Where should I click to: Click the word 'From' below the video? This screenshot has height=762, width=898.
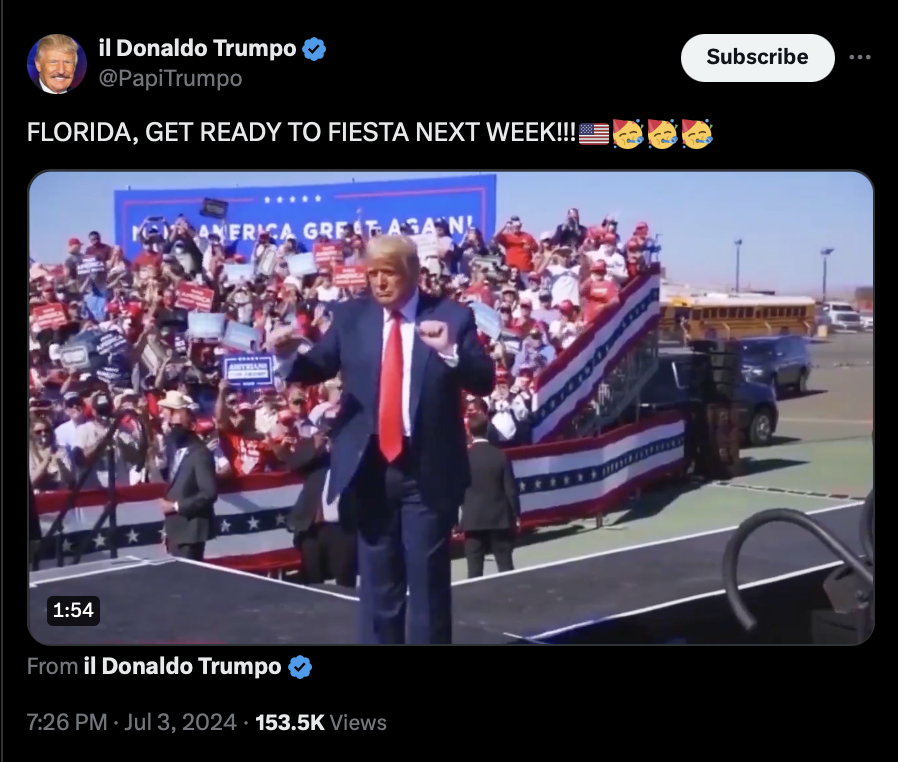point(52,666)
